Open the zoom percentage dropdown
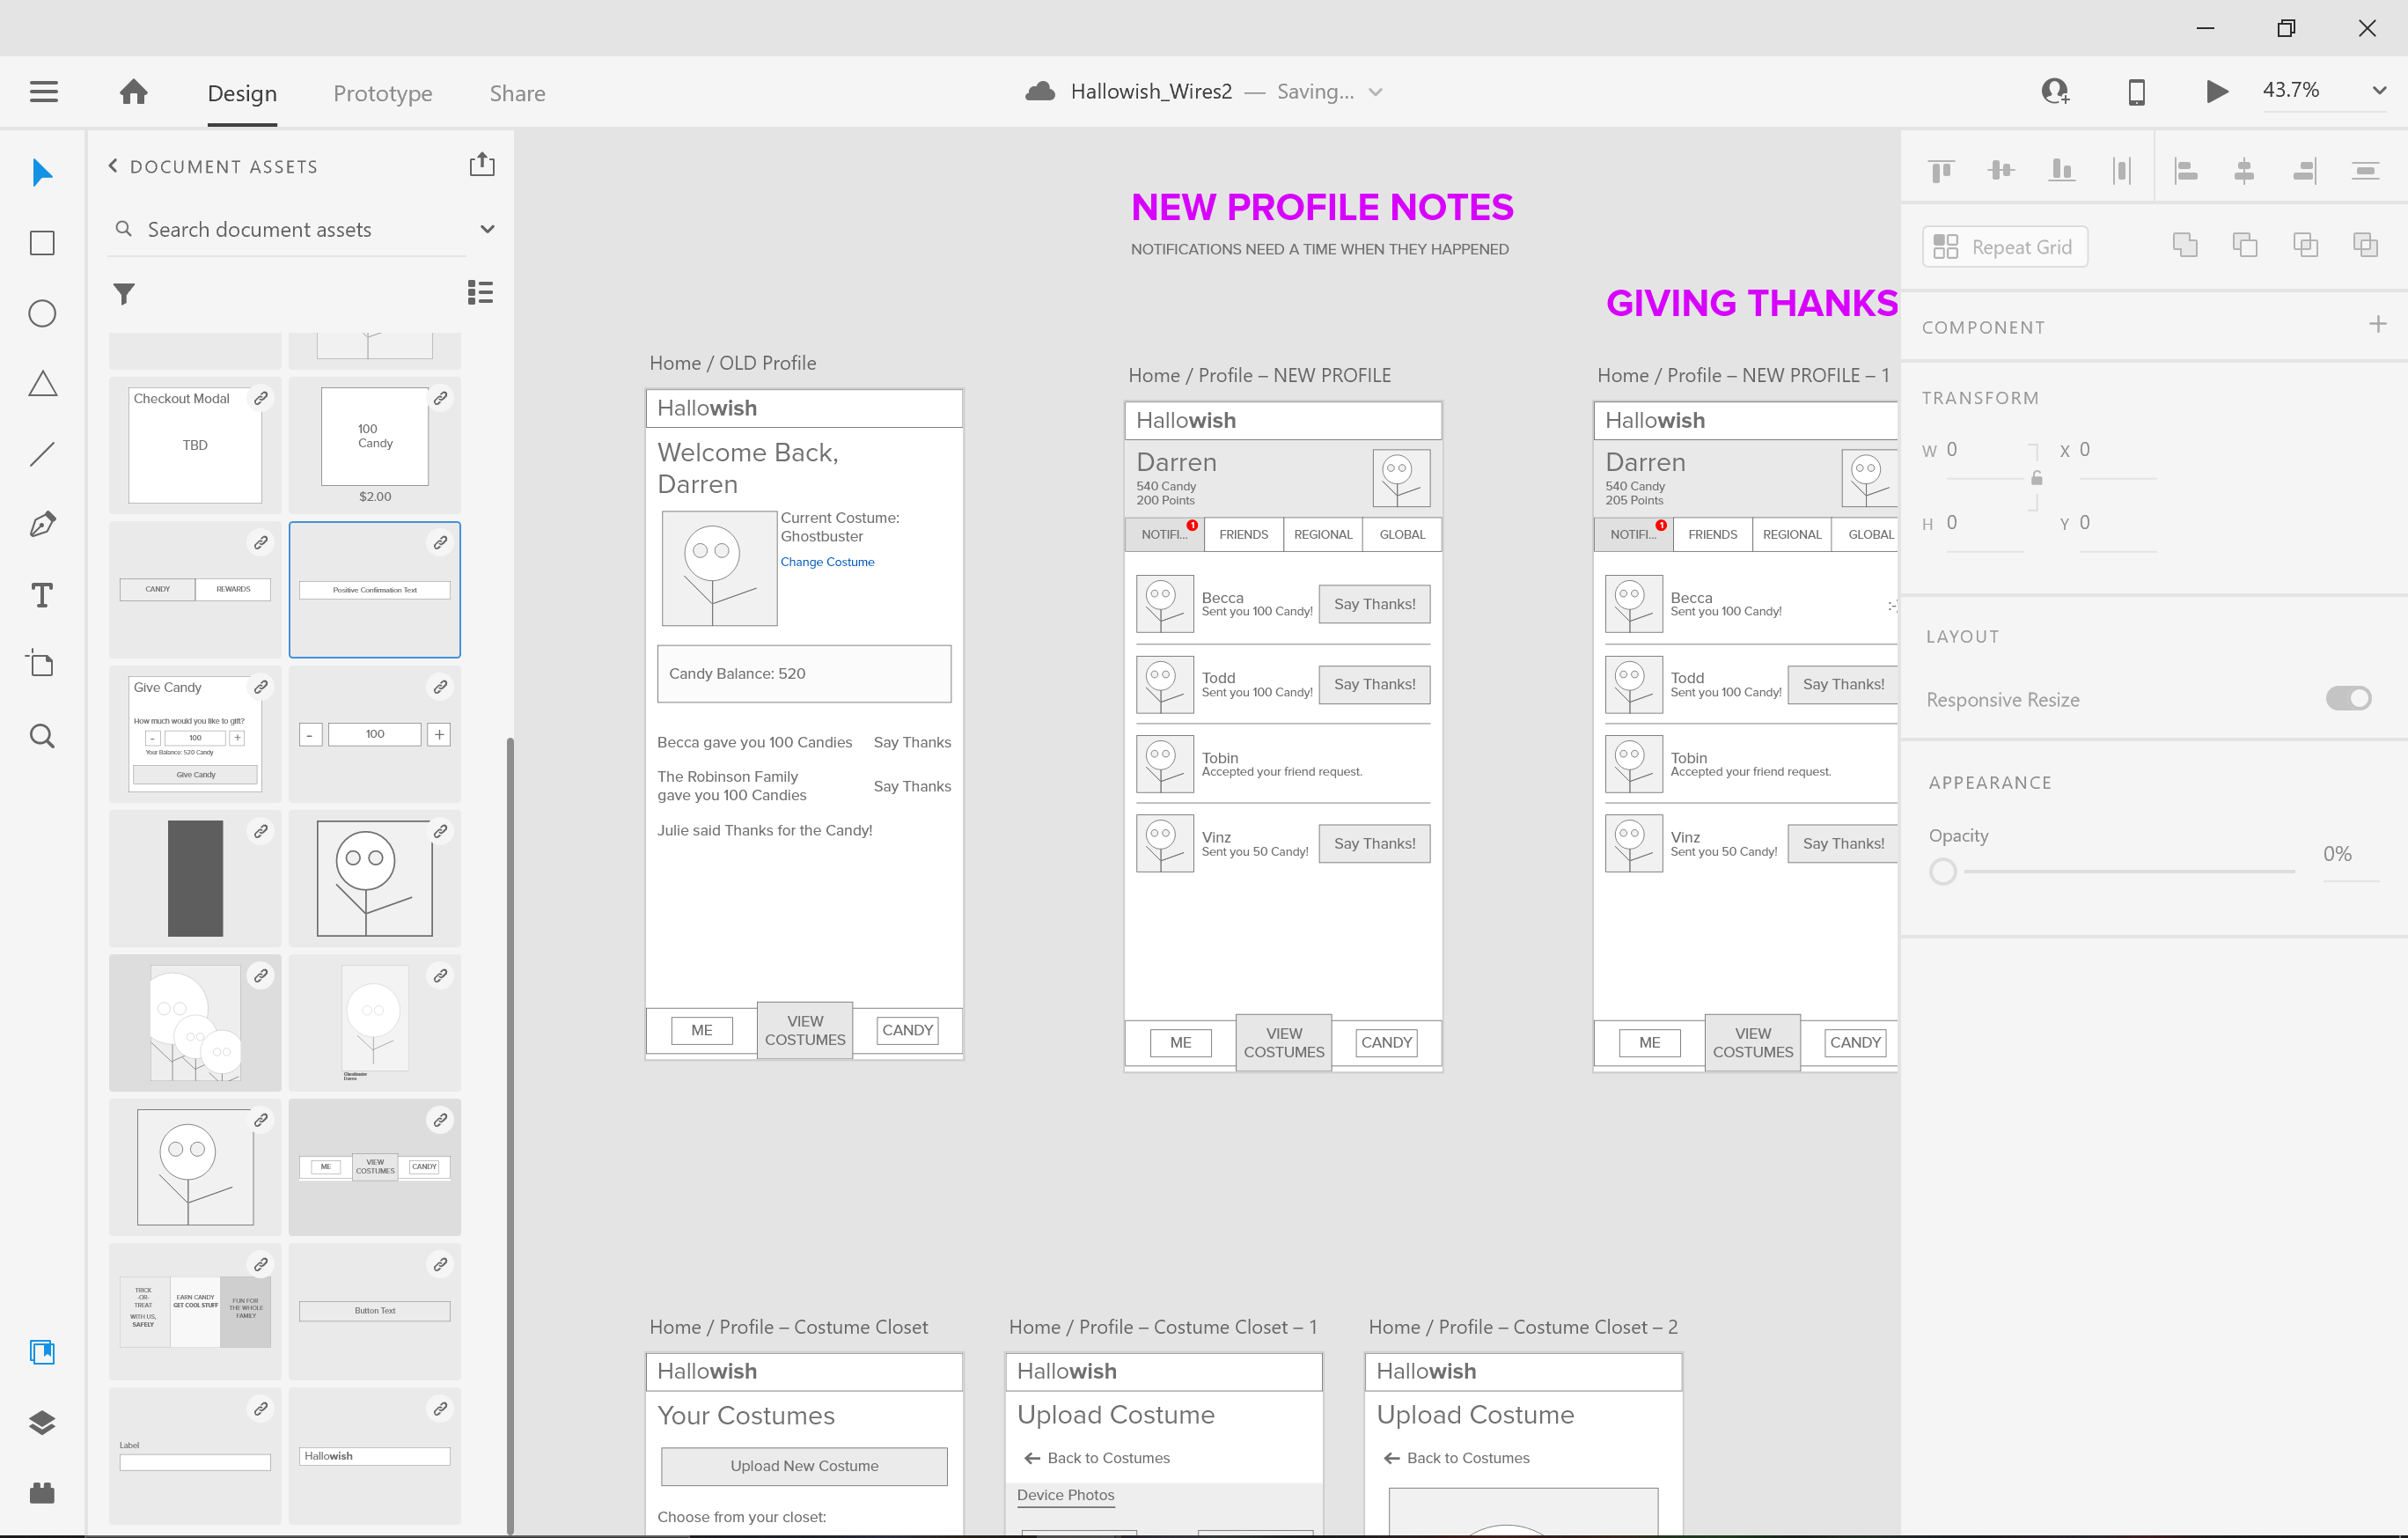This screenshot has height=1538, width=2408. pos(2379,91)
